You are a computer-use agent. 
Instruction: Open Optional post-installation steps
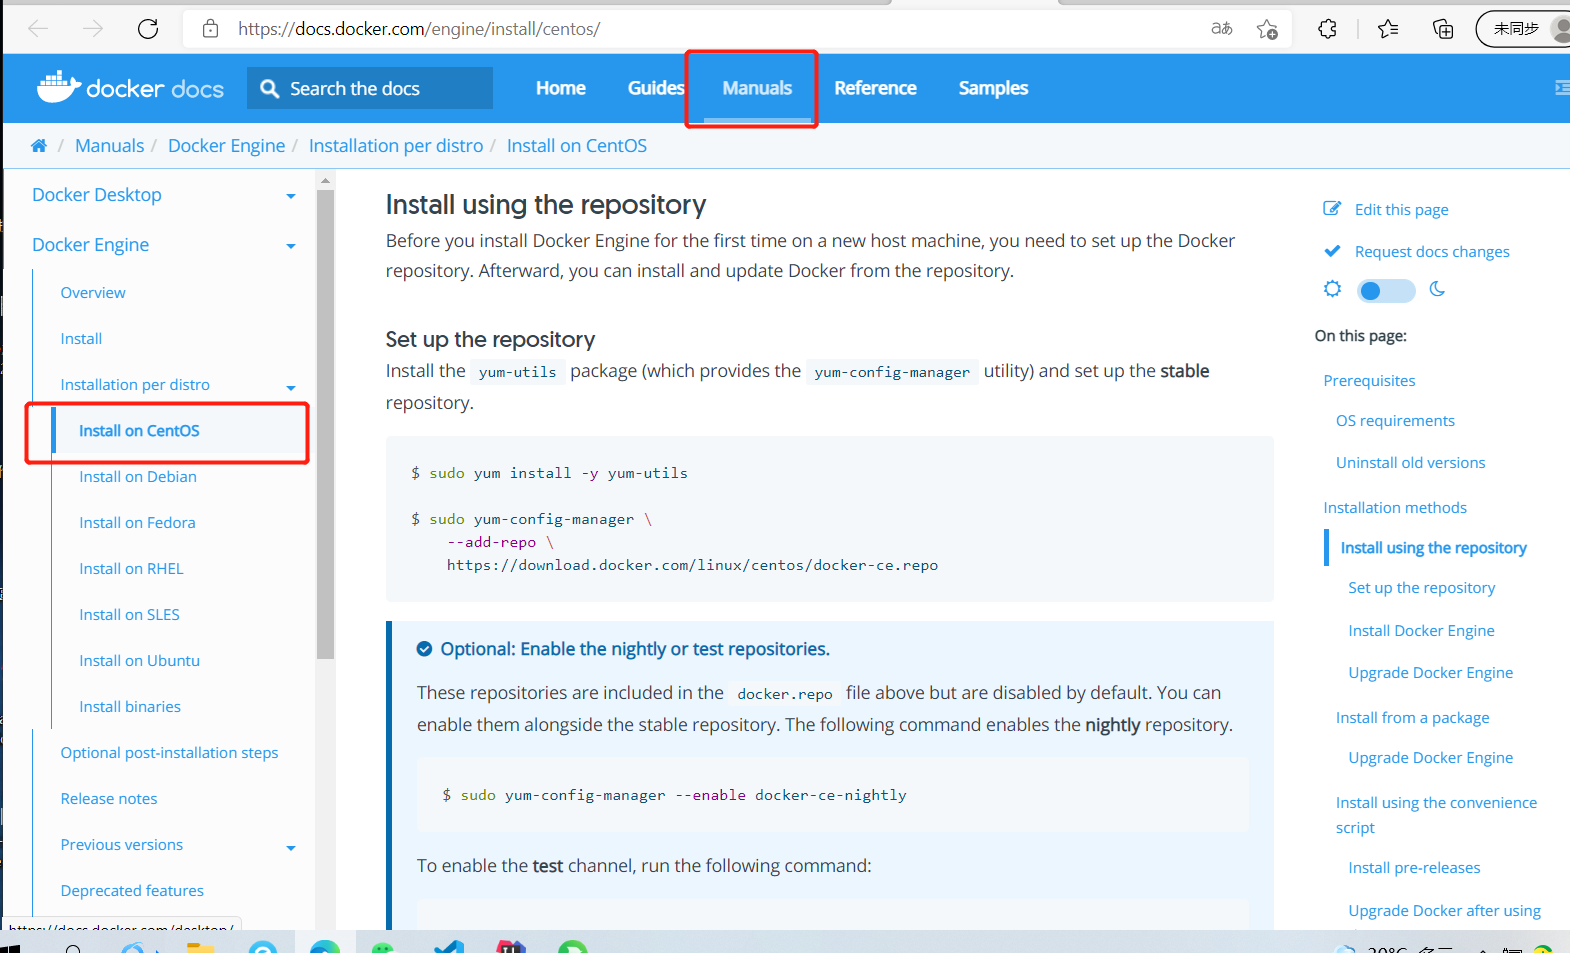pyautogui.click(x=169, y=753)
